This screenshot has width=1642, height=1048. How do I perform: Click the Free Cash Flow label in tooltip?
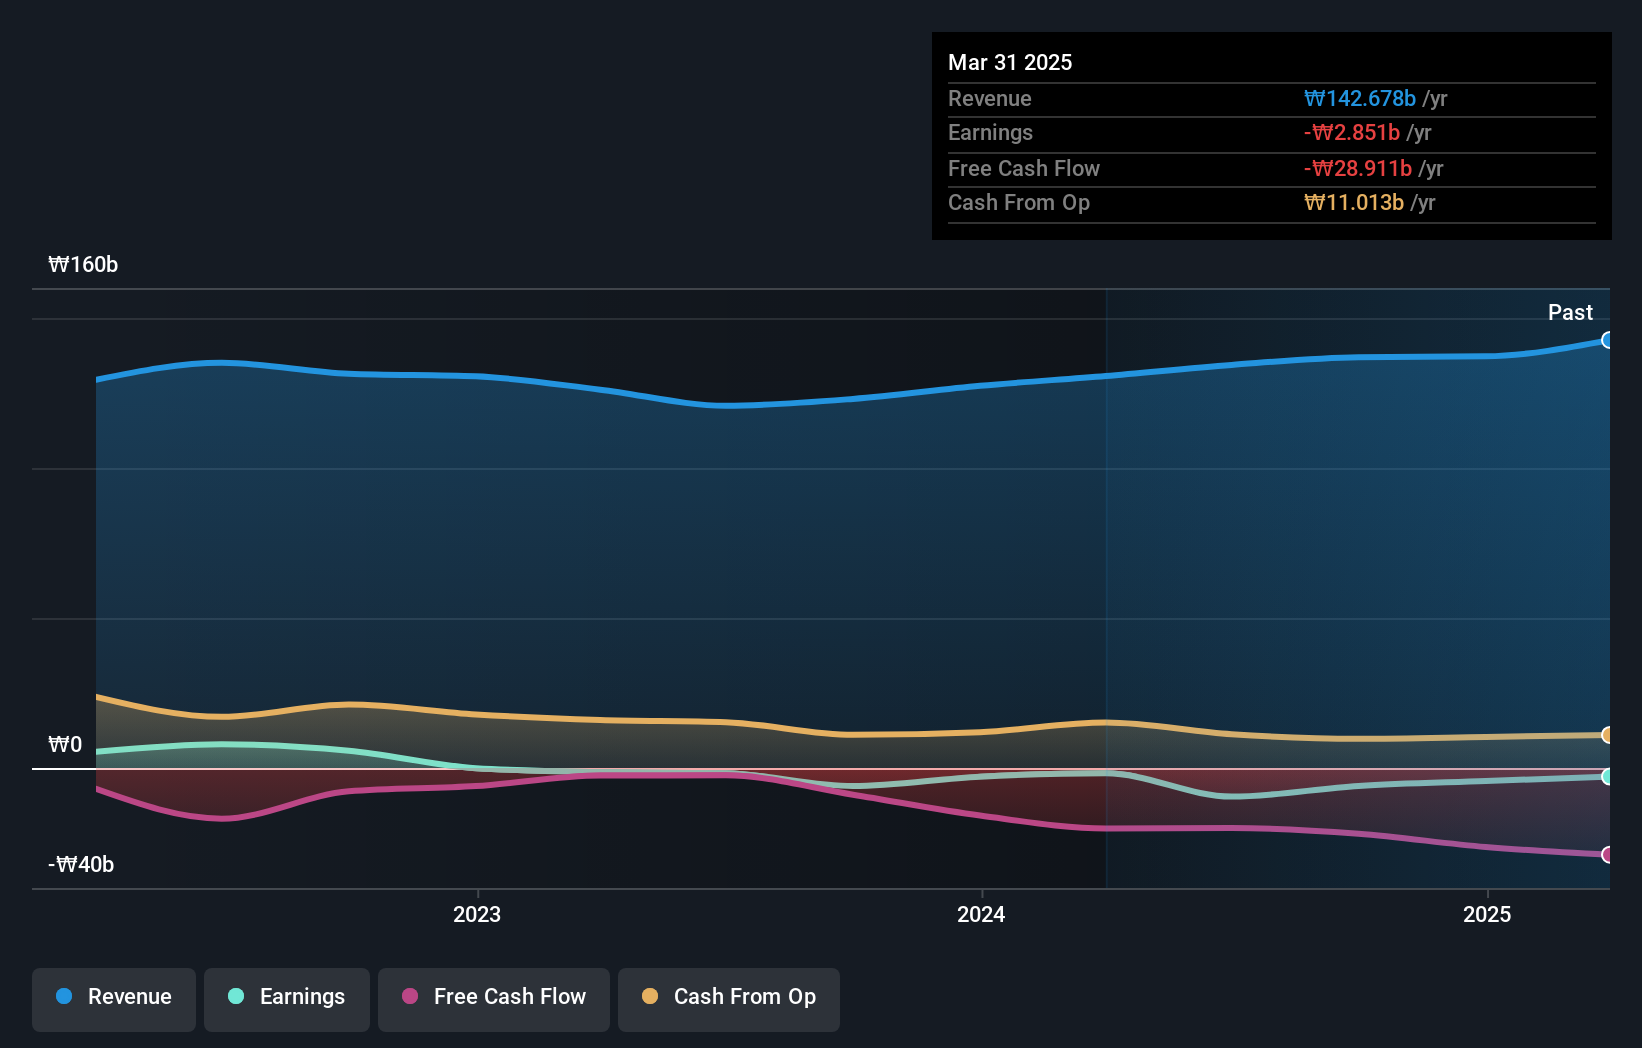[x=1024, y=168]
